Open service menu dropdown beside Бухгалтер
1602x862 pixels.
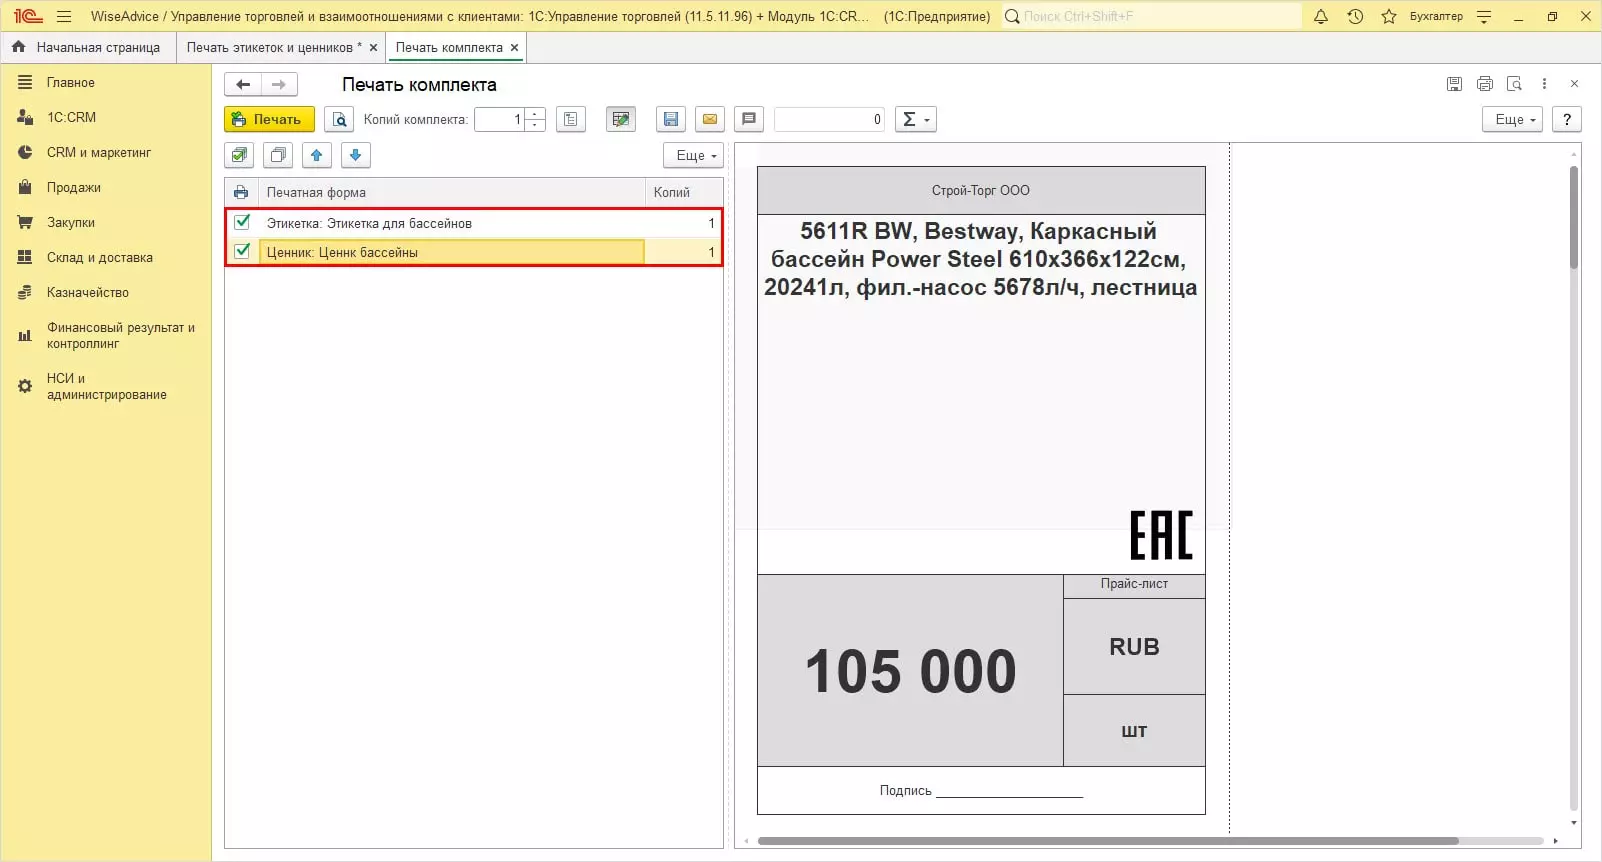[x=1484, y=16]
